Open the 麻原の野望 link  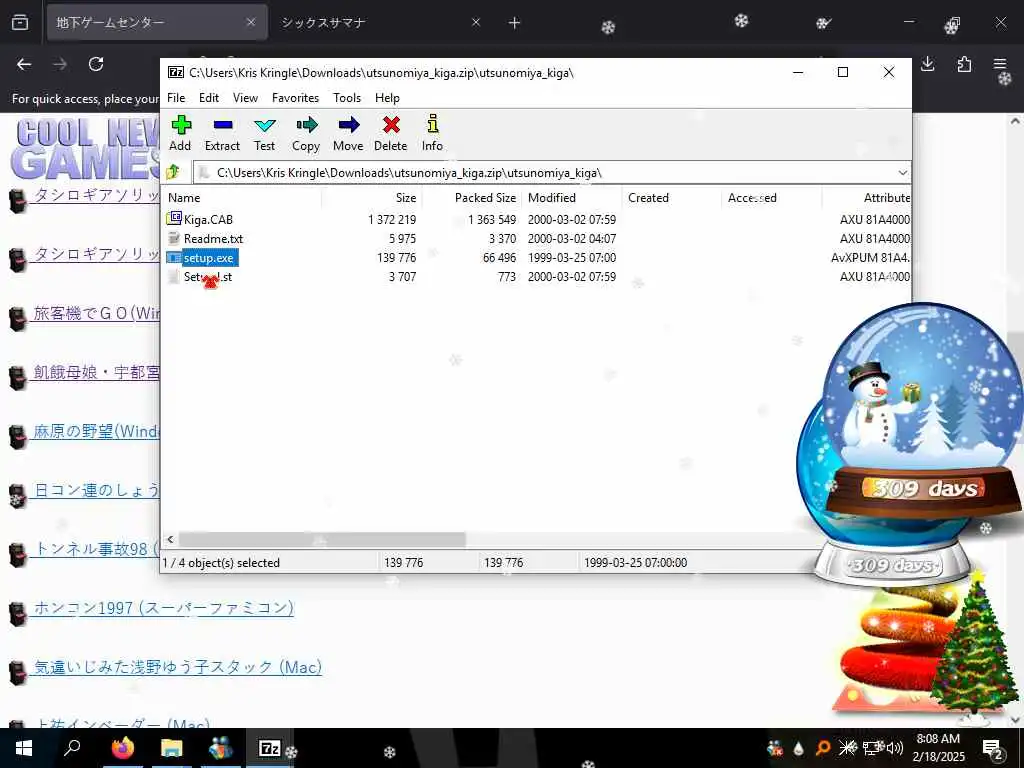pos(97,431)
